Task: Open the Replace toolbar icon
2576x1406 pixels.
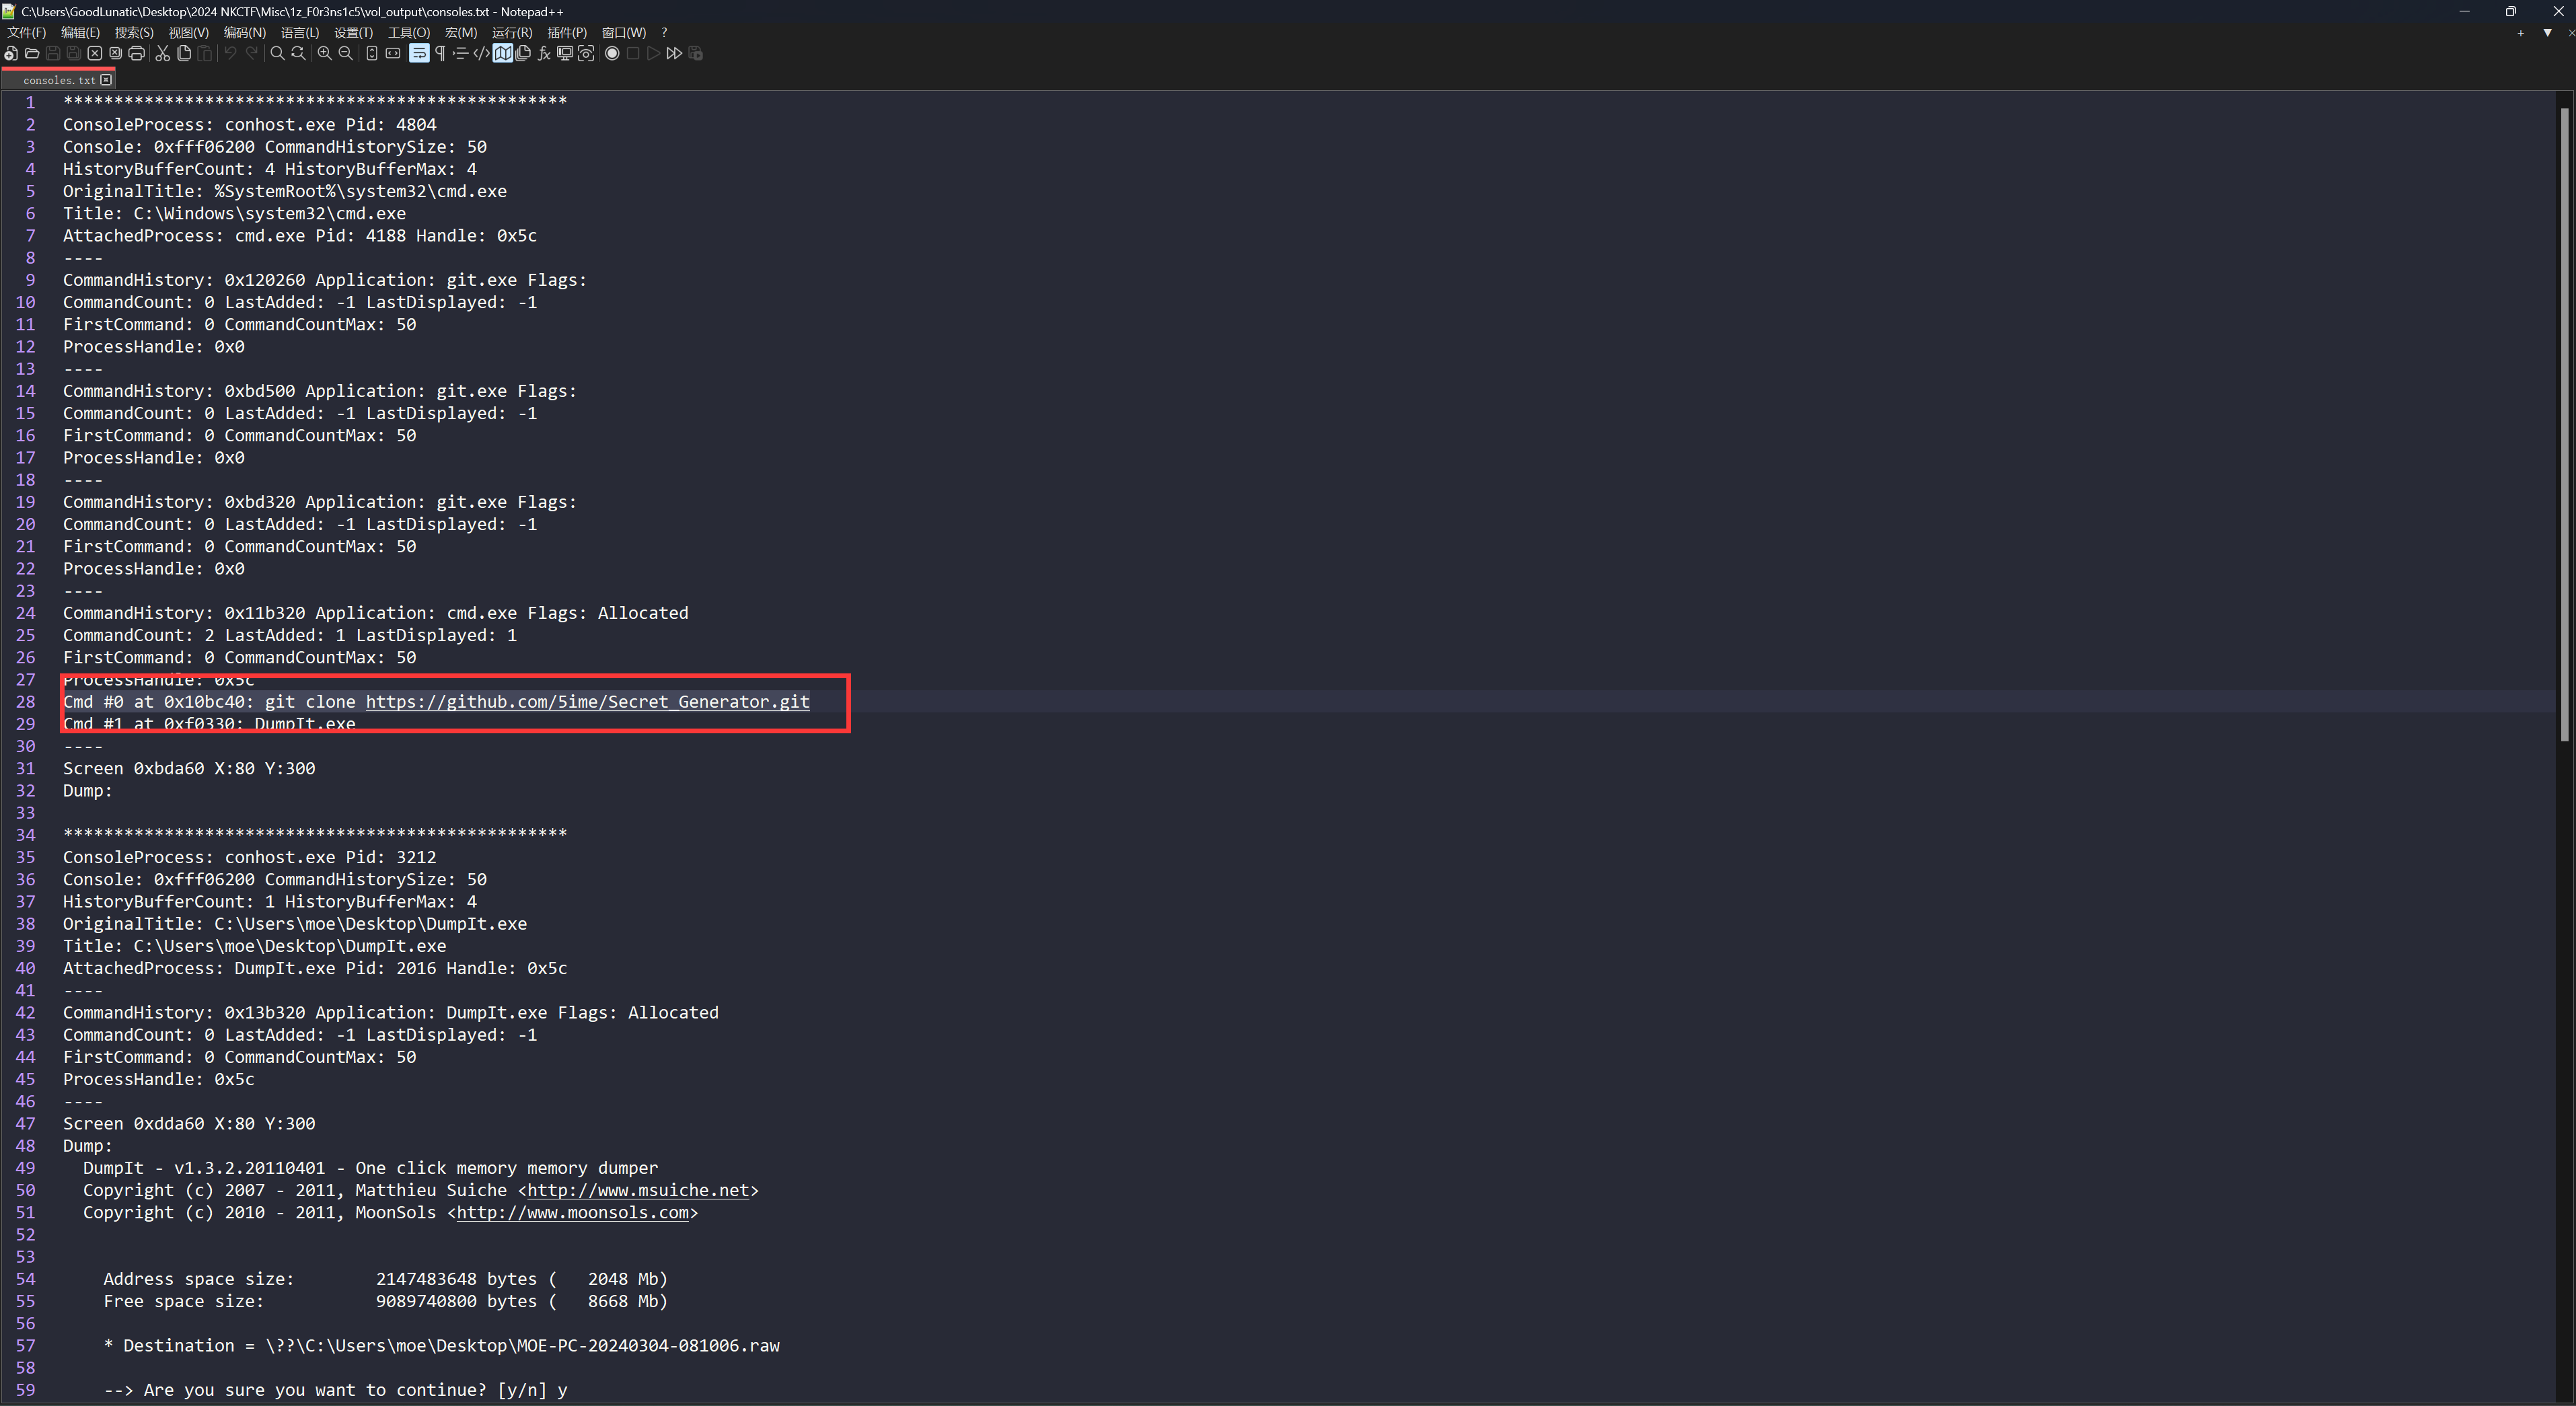Action: click(298, 53)
